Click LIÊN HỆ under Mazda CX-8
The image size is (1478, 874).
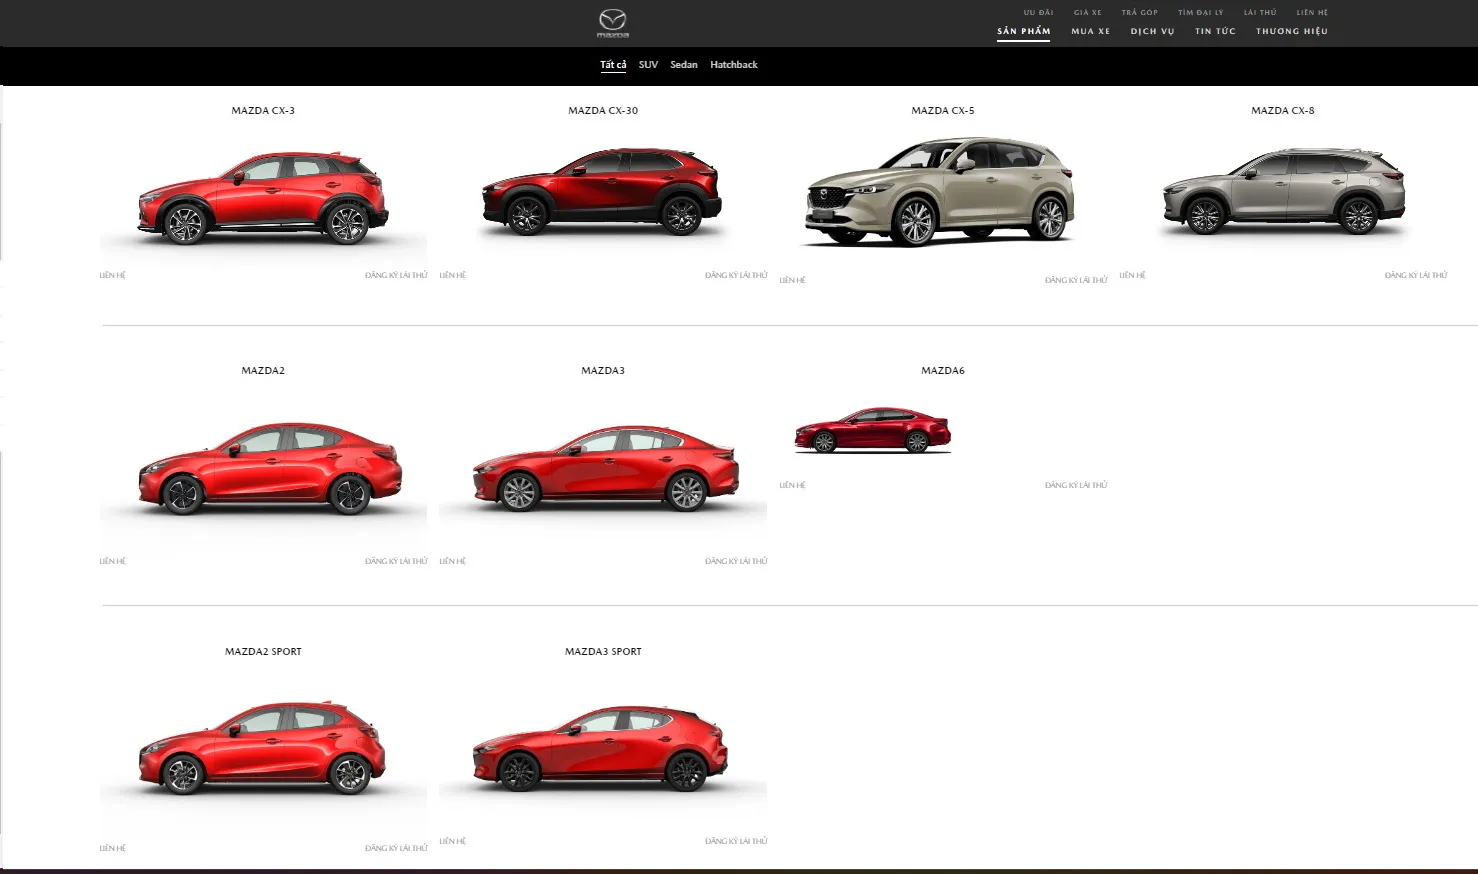1133,275
